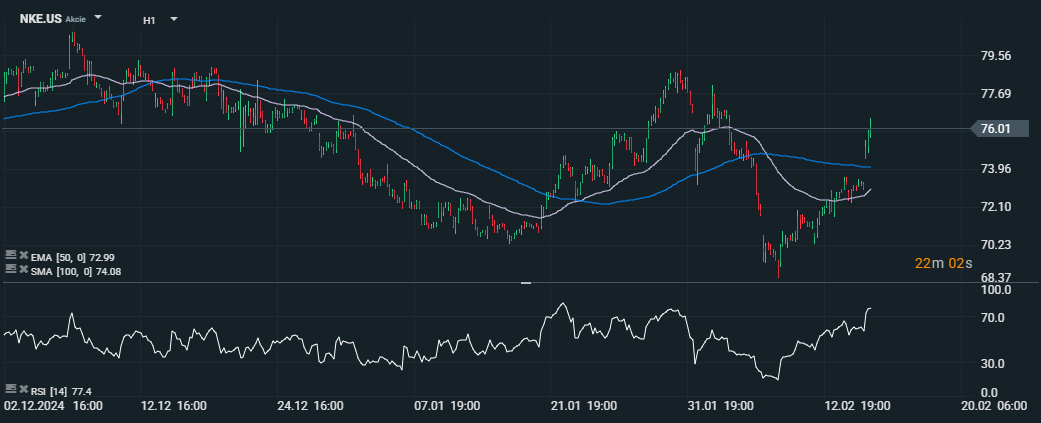The height and width of the screenshot is (423, 1041).
Task: Click the 77.69 price axis label
Action: [x=996, y=94]
